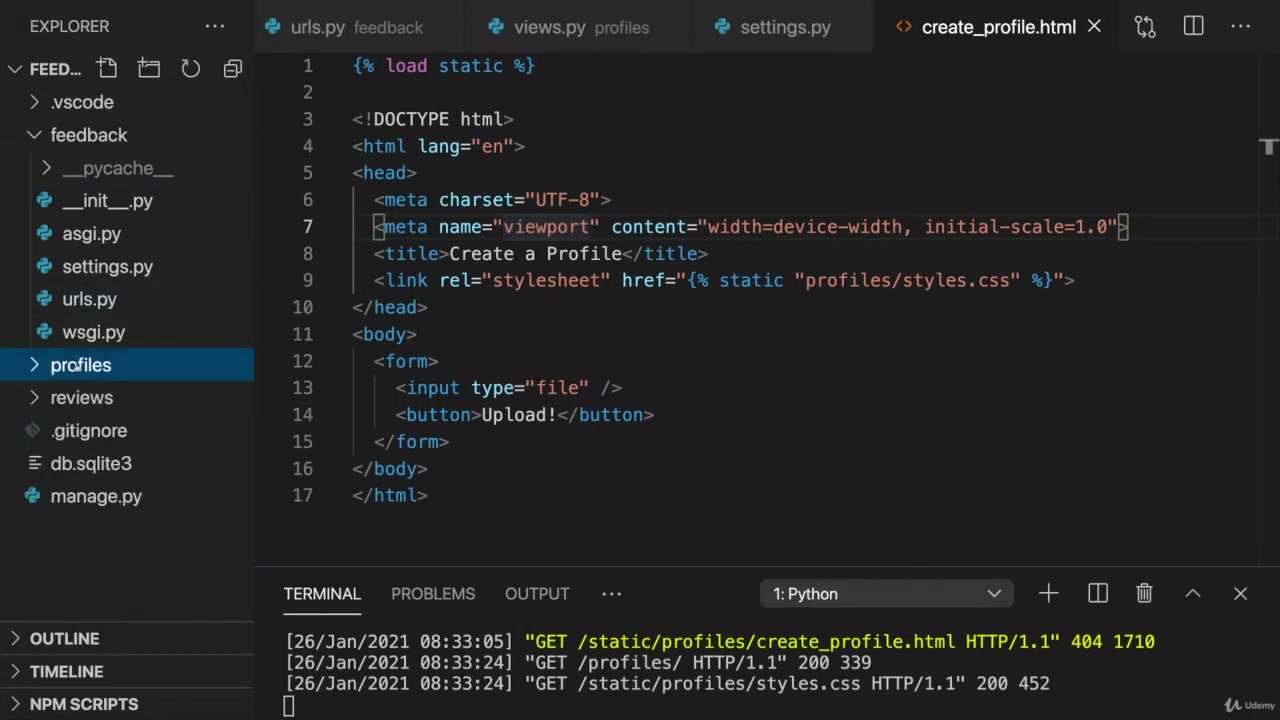Viewport: 1280px width, 720px height.
Task: Split the terminal pane
Action: [1097, 594]
